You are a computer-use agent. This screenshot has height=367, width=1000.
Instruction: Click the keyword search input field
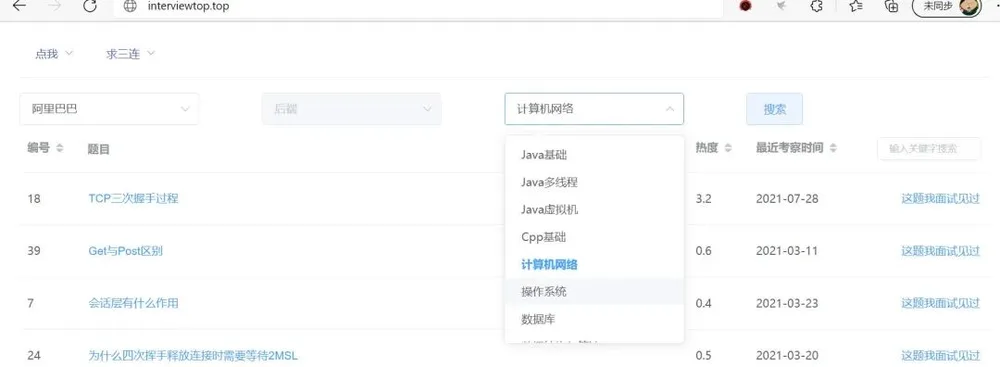[929, 148]
